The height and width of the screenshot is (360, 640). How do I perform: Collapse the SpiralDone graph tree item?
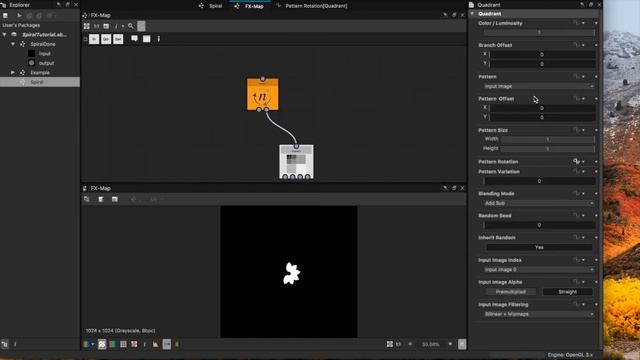[x=13, y=44]
